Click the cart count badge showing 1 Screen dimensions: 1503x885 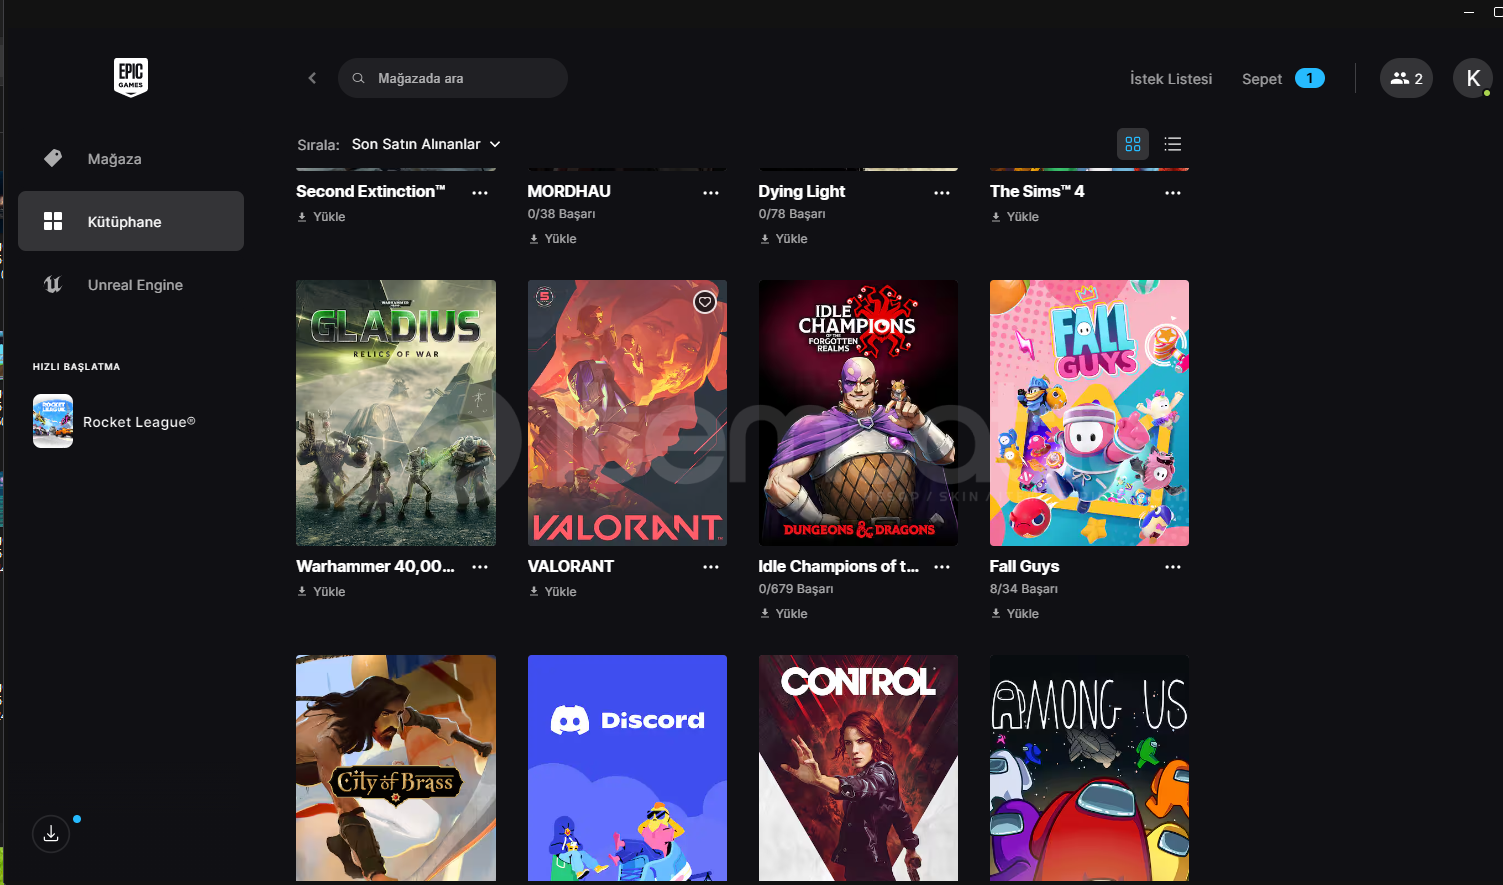[1310, 78]
